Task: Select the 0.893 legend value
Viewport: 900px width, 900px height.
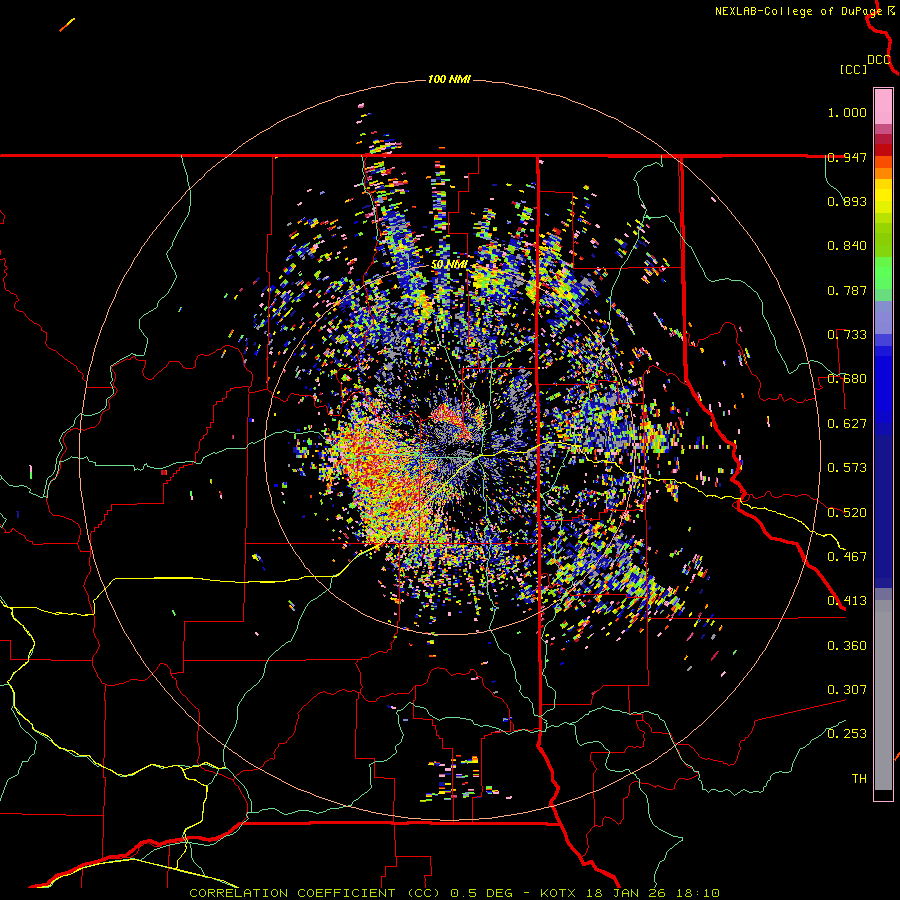Action: pos(847,201)
